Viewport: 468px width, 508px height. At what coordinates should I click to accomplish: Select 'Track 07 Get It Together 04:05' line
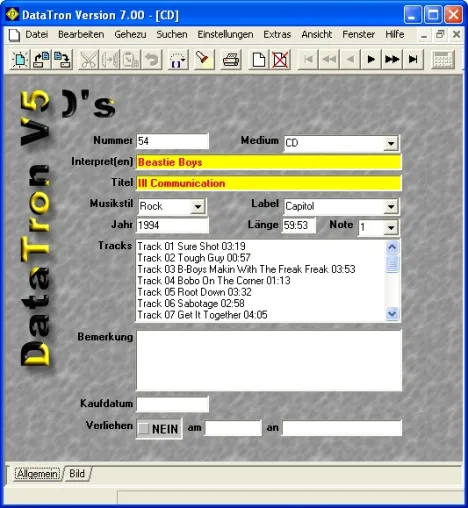[x=203, y=315]
